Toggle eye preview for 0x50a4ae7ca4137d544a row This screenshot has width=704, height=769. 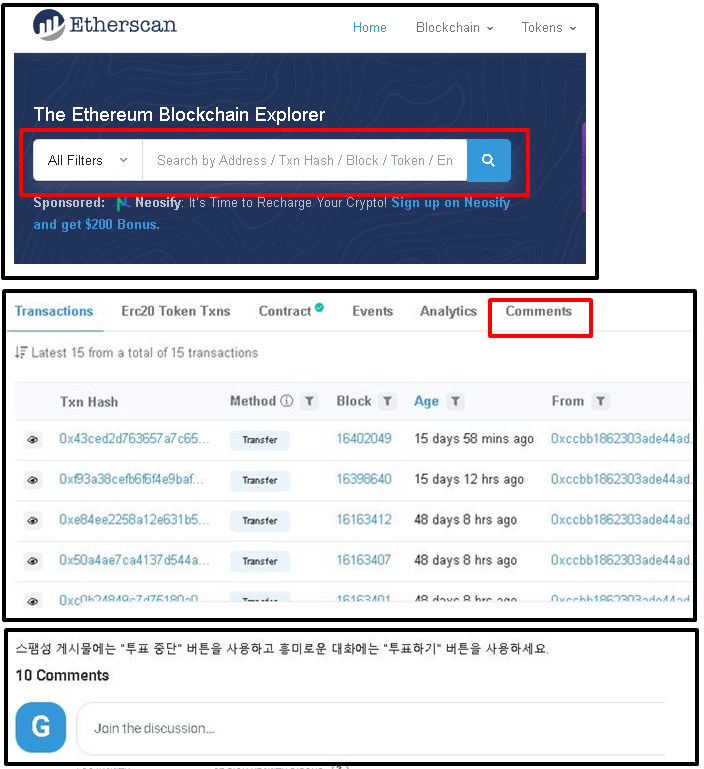pos(33,561)
